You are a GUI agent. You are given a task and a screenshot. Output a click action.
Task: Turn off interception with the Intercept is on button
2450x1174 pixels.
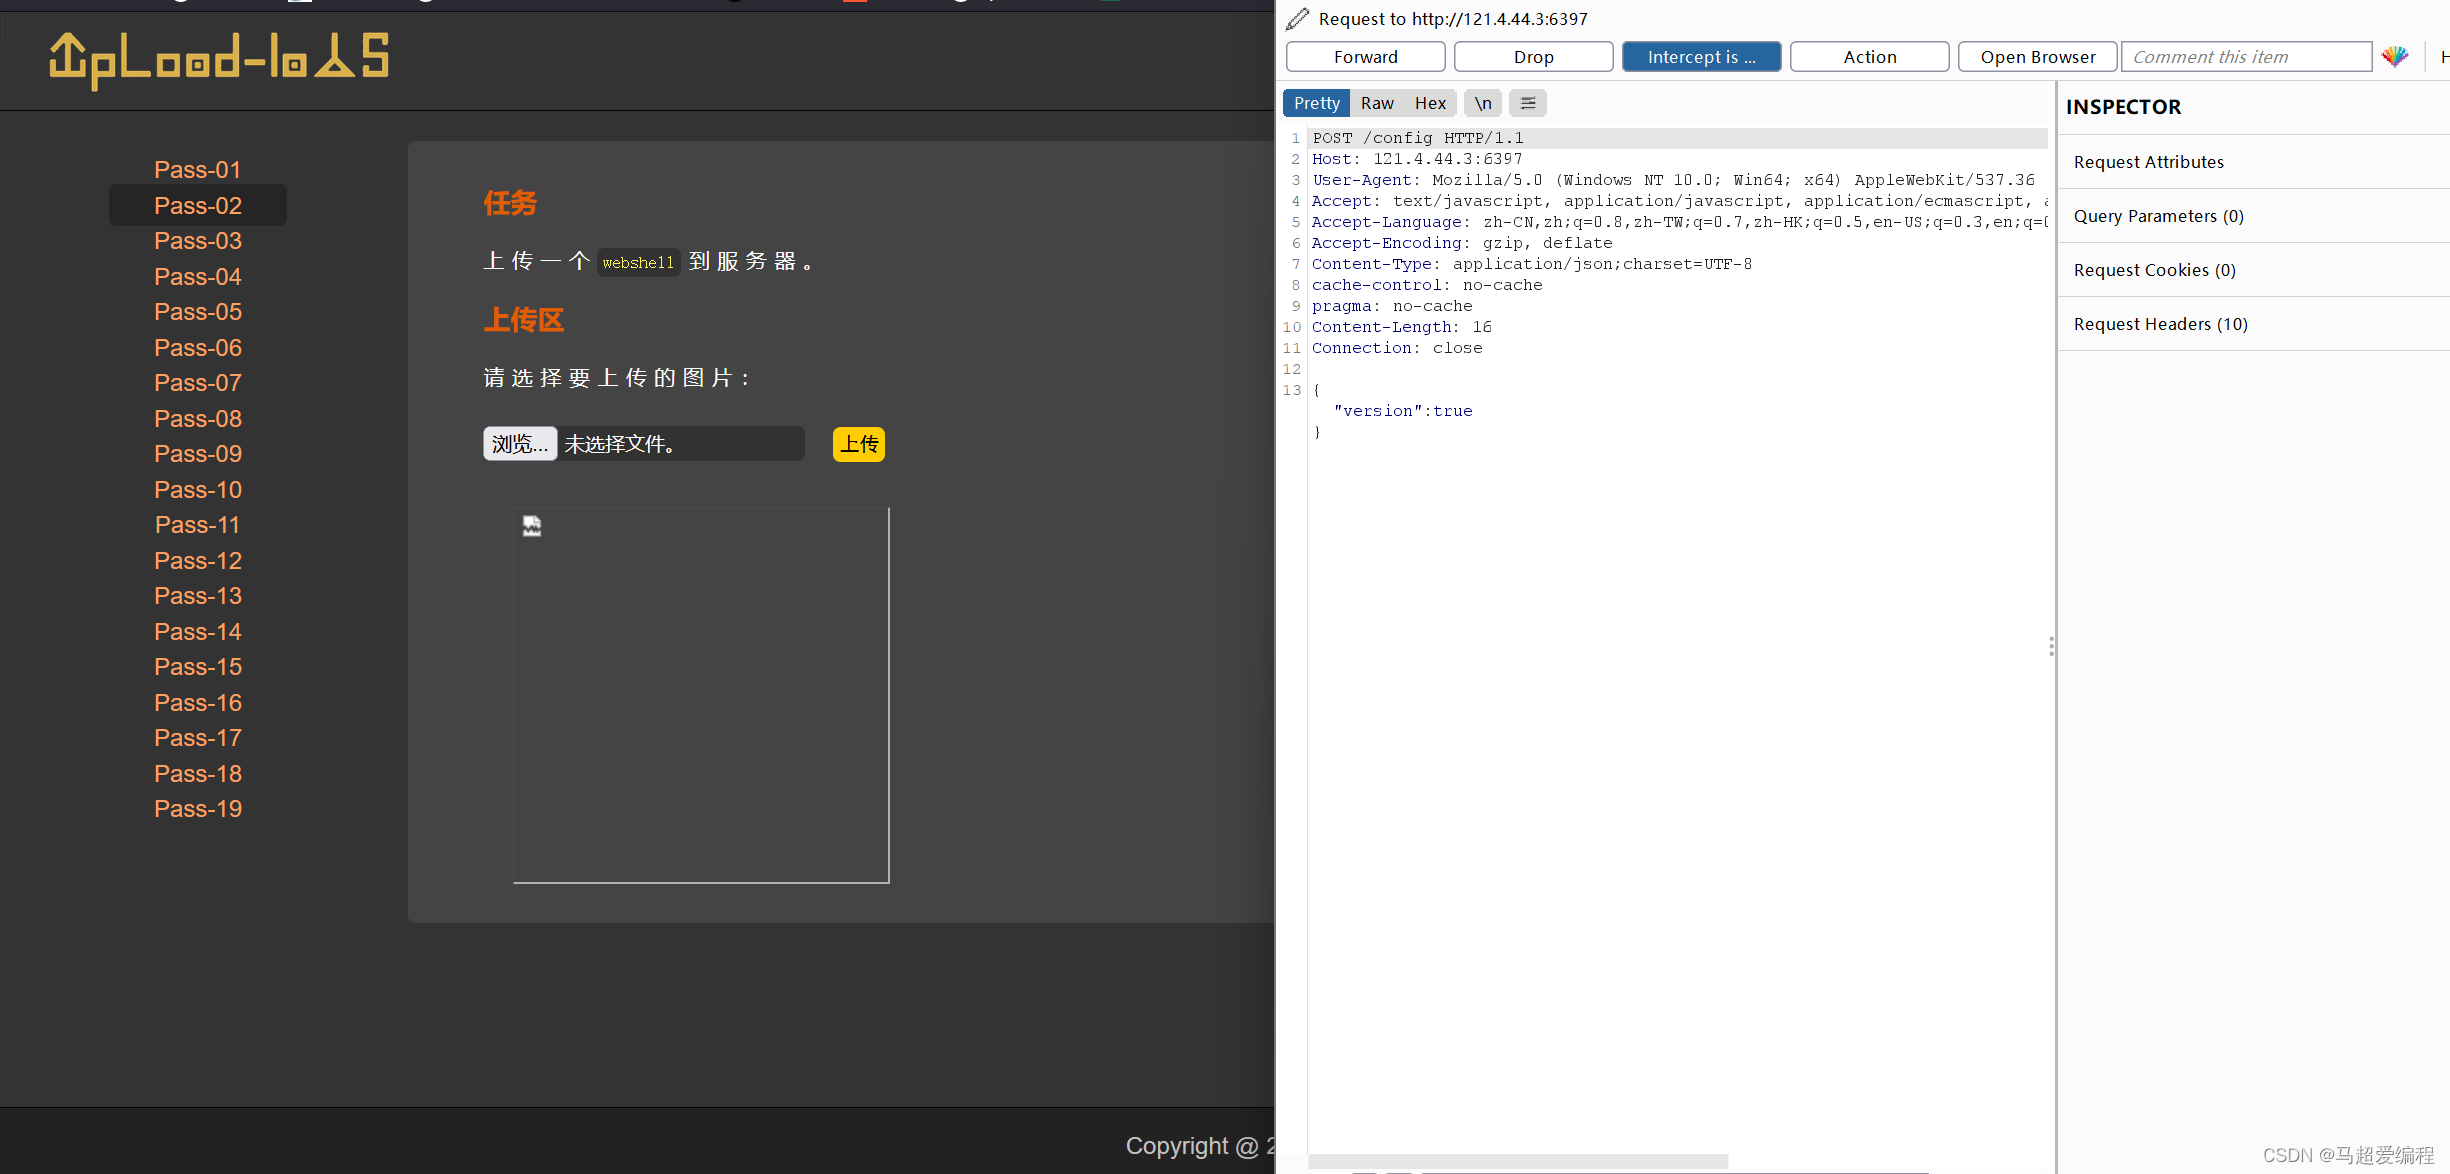tap(1701, 56)
